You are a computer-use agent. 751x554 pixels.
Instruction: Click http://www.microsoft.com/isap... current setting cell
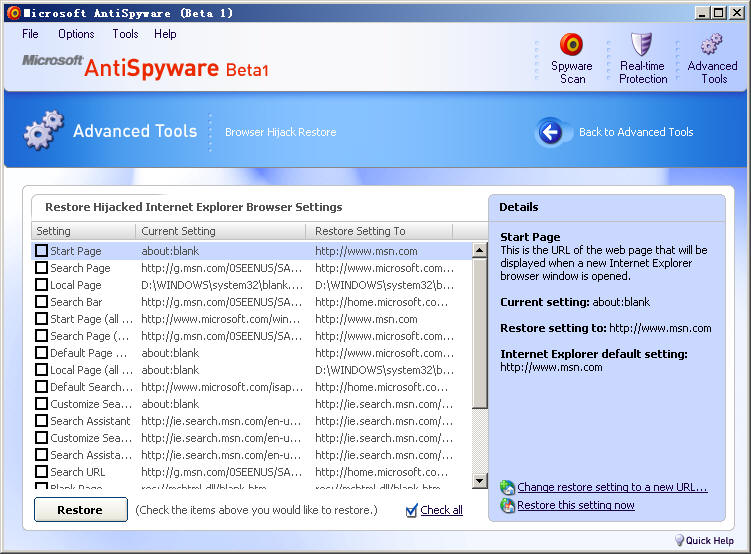coord(222,387)
